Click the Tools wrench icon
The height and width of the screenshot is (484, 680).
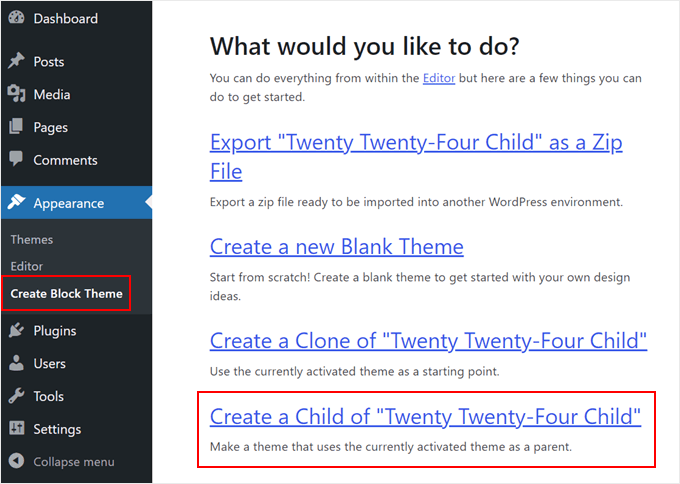(x=16, y=397)
